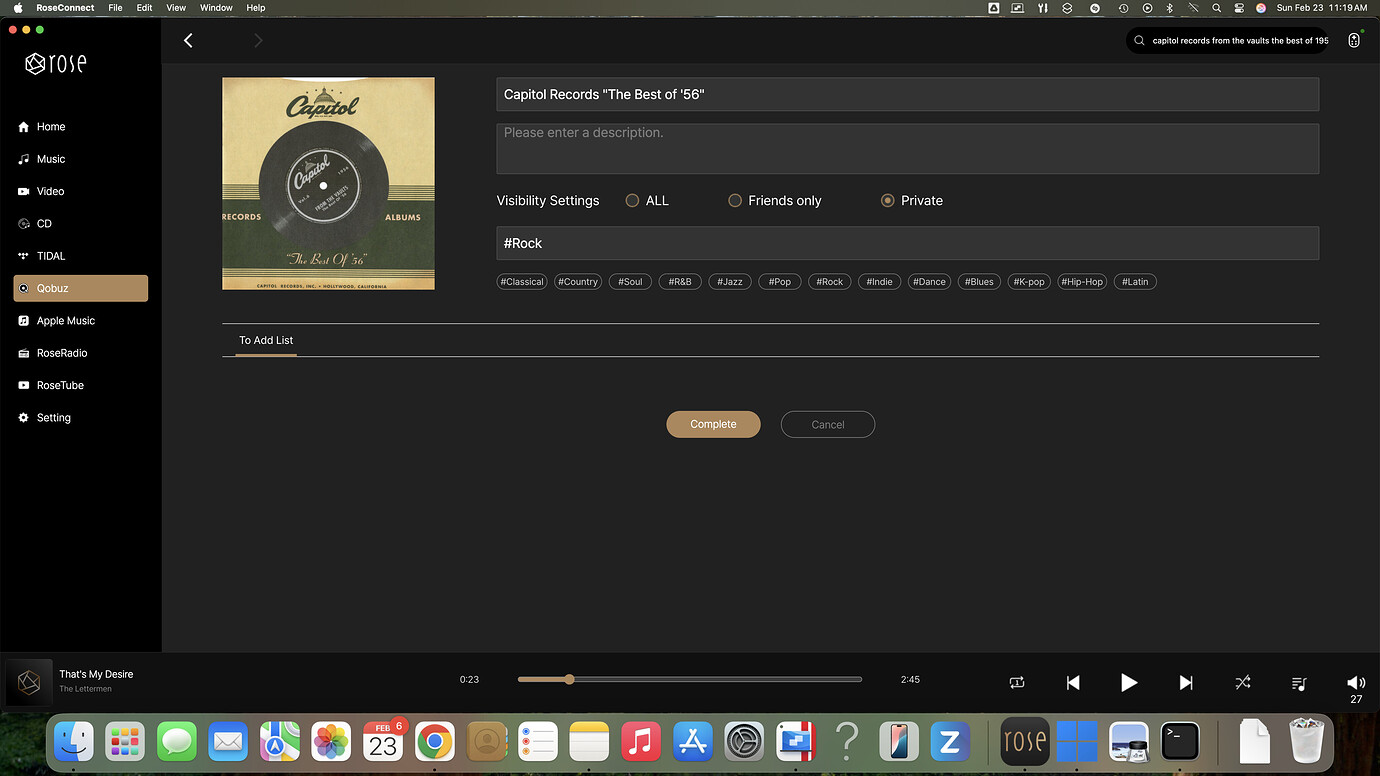Open Google Chrome from the Dock

click(434, 742)
